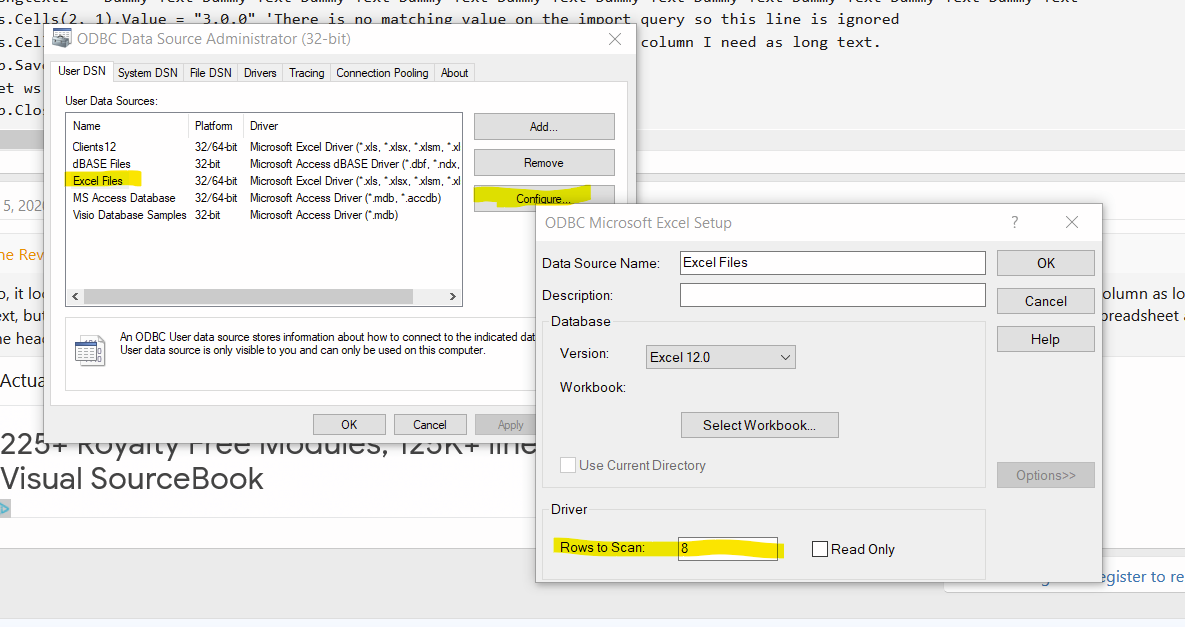Click the Add... button
Screen dimensions: 1185x627
coord(544,127)
